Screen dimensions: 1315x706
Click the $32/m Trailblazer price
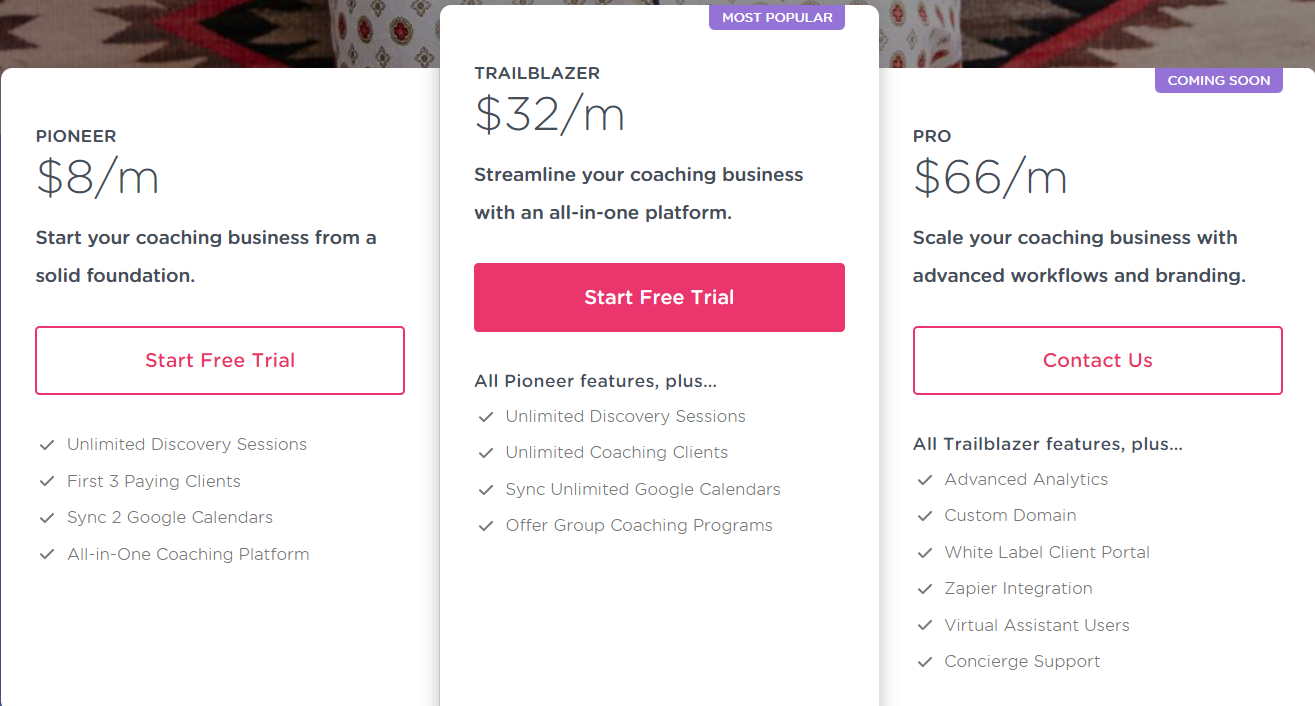(549, 114)
